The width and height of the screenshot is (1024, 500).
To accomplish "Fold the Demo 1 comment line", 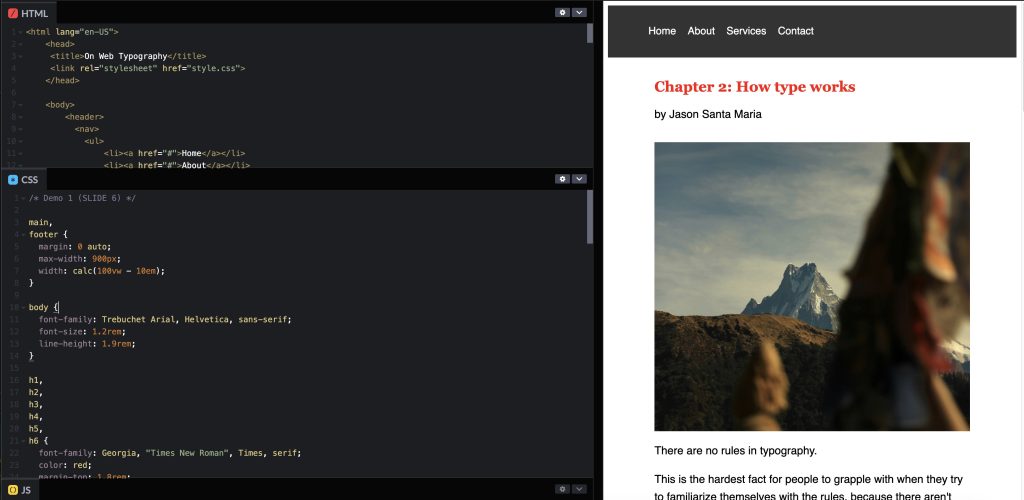I will 22,198.
